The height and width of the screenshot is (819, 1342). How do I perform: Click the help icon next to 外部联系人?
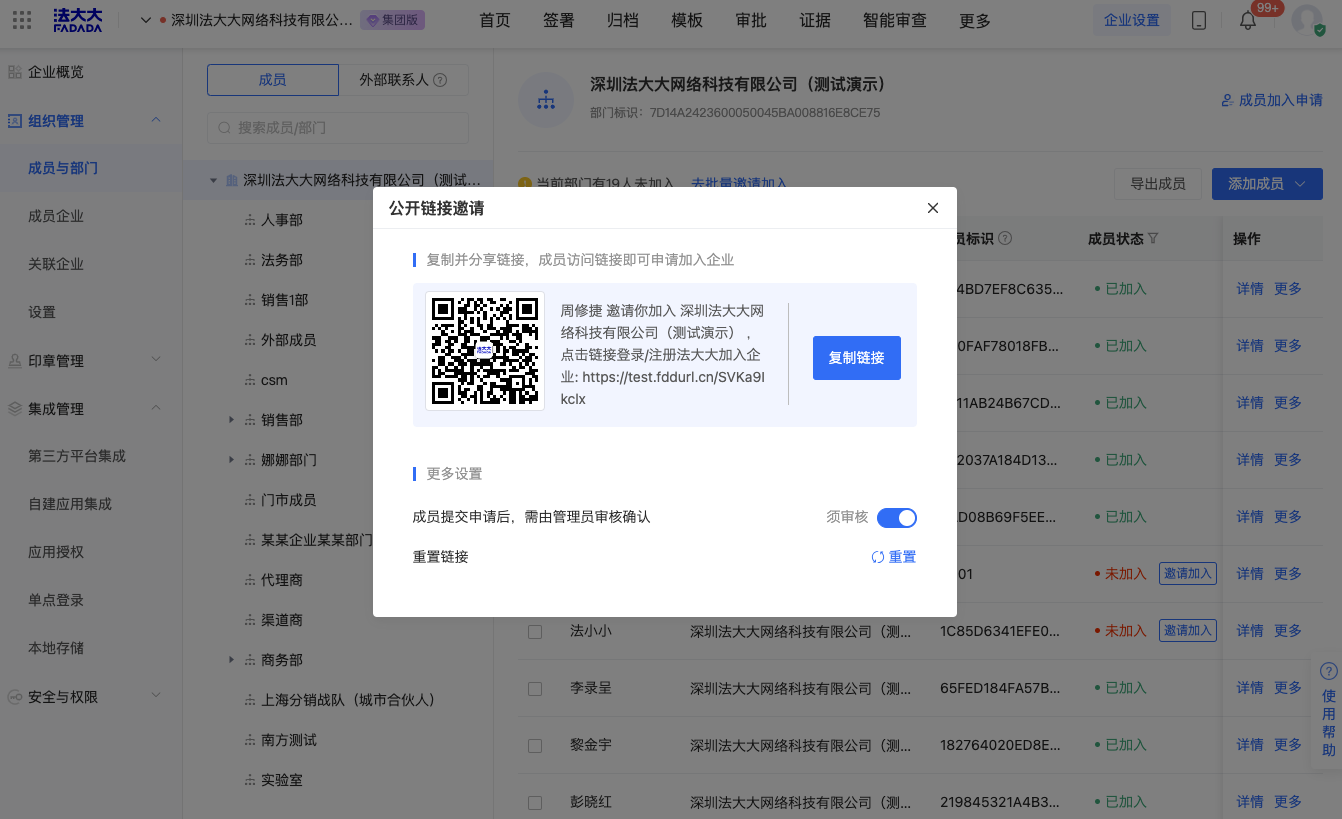pos(440,80)
